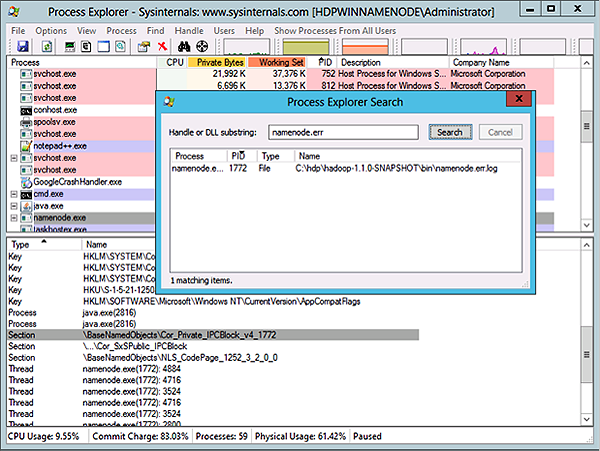This screenshot has height=451, width=600.
Task: Open the Options menu
Action: [x=51, y=31]
